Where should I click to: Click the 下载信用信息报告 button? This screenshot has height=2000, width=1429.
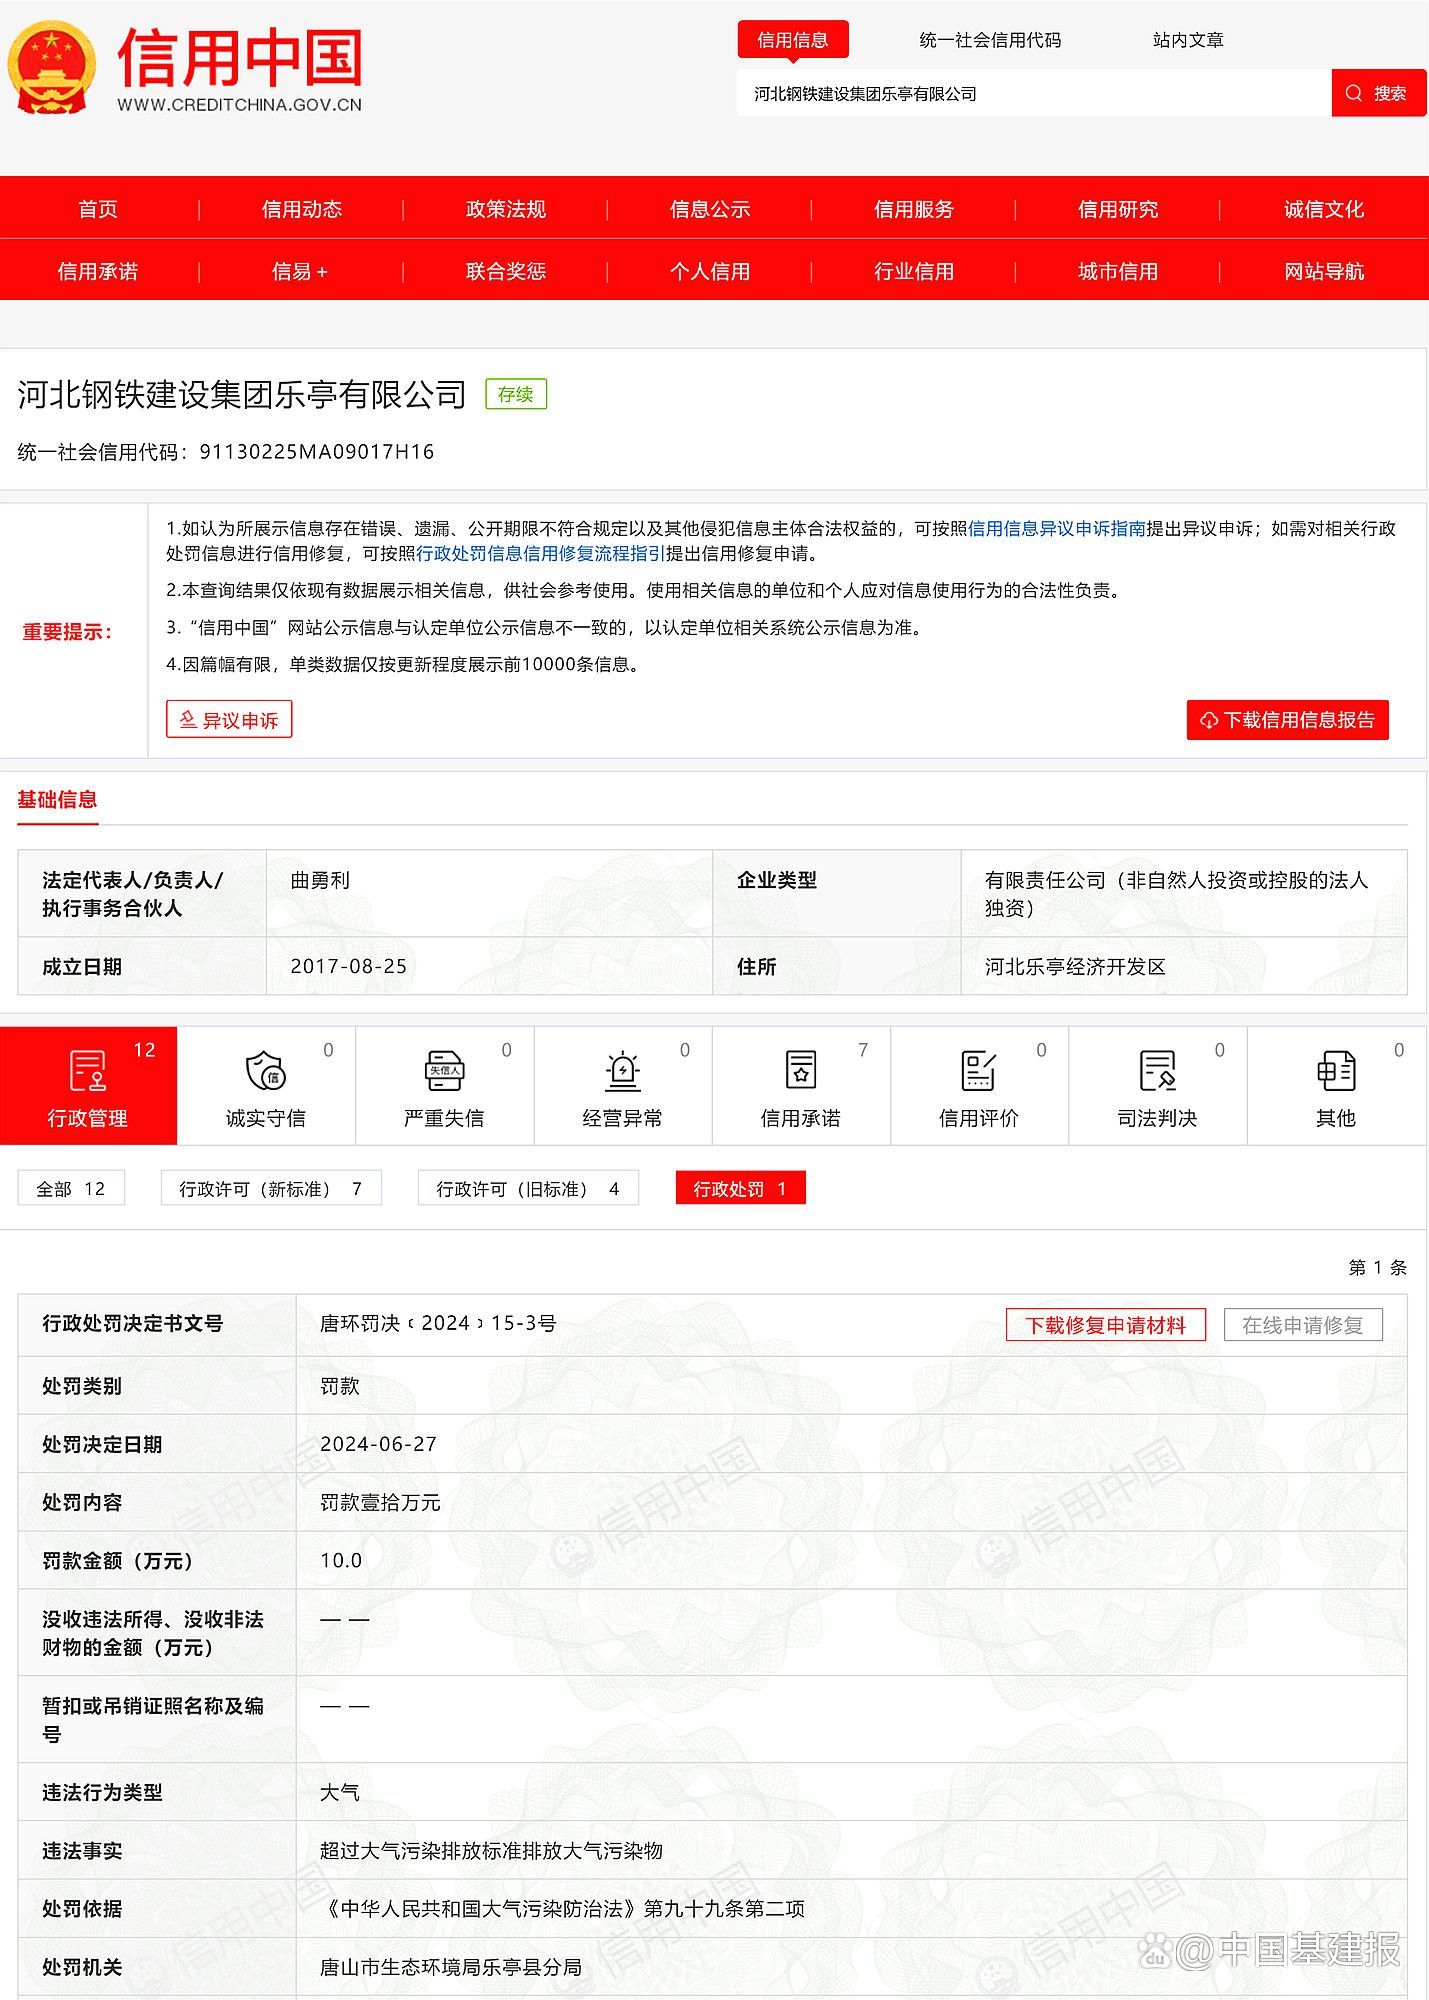(1288, 720)
